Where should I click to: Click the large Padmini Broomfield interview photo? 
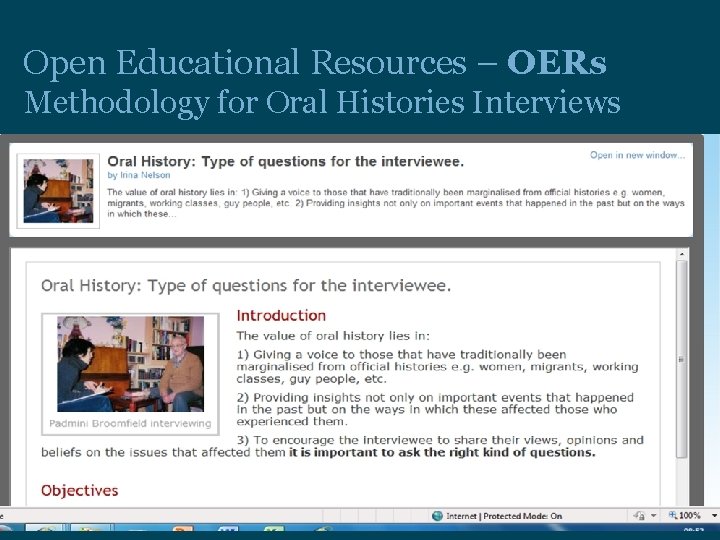[130, 364]
